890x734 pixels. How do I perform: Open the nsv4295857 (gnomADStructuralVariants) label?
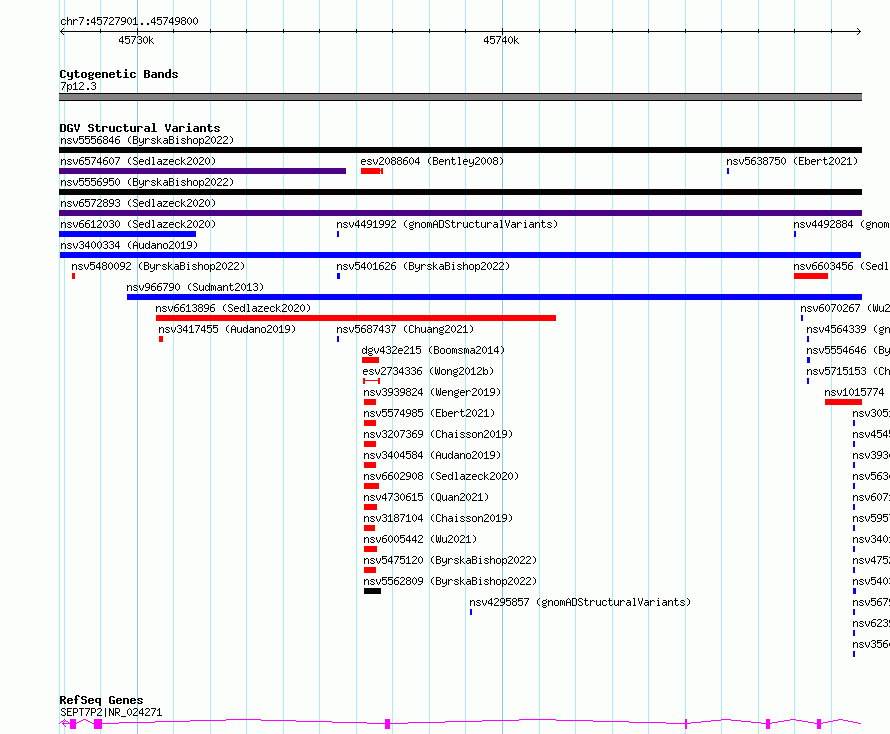580,602
